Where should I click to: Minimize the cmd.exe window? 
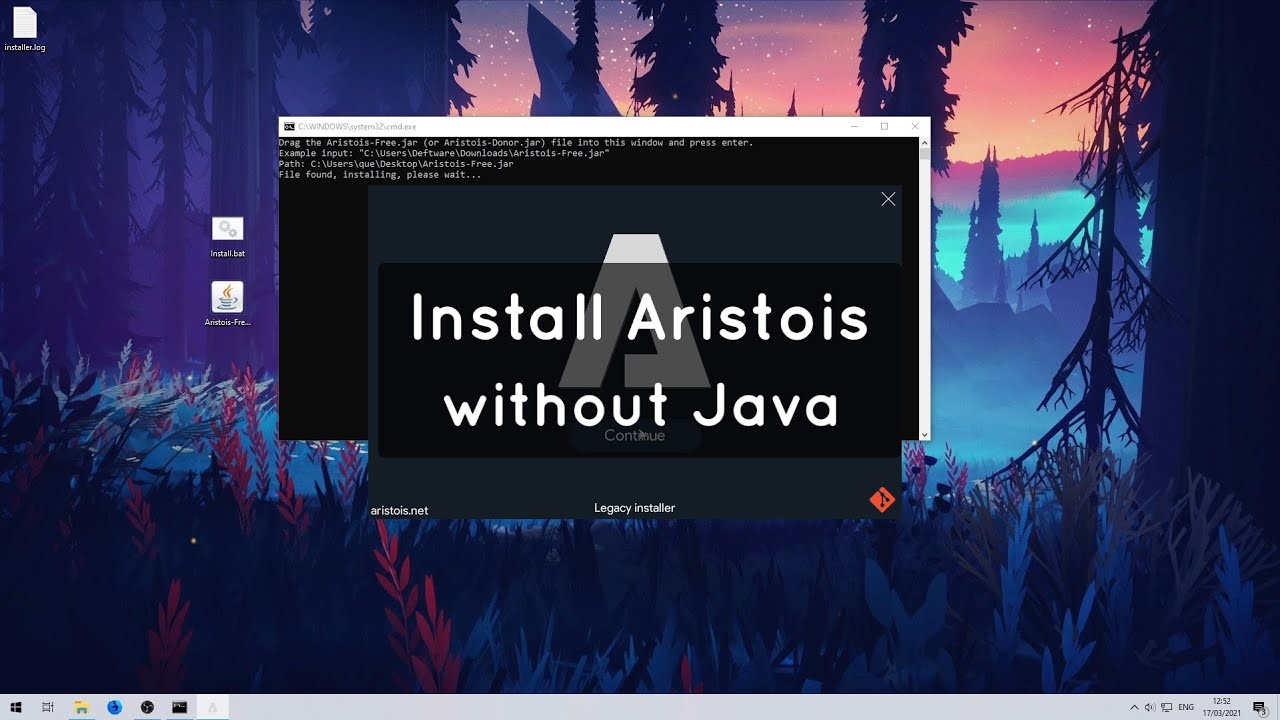pyautogui.click(x=854, y=127)
